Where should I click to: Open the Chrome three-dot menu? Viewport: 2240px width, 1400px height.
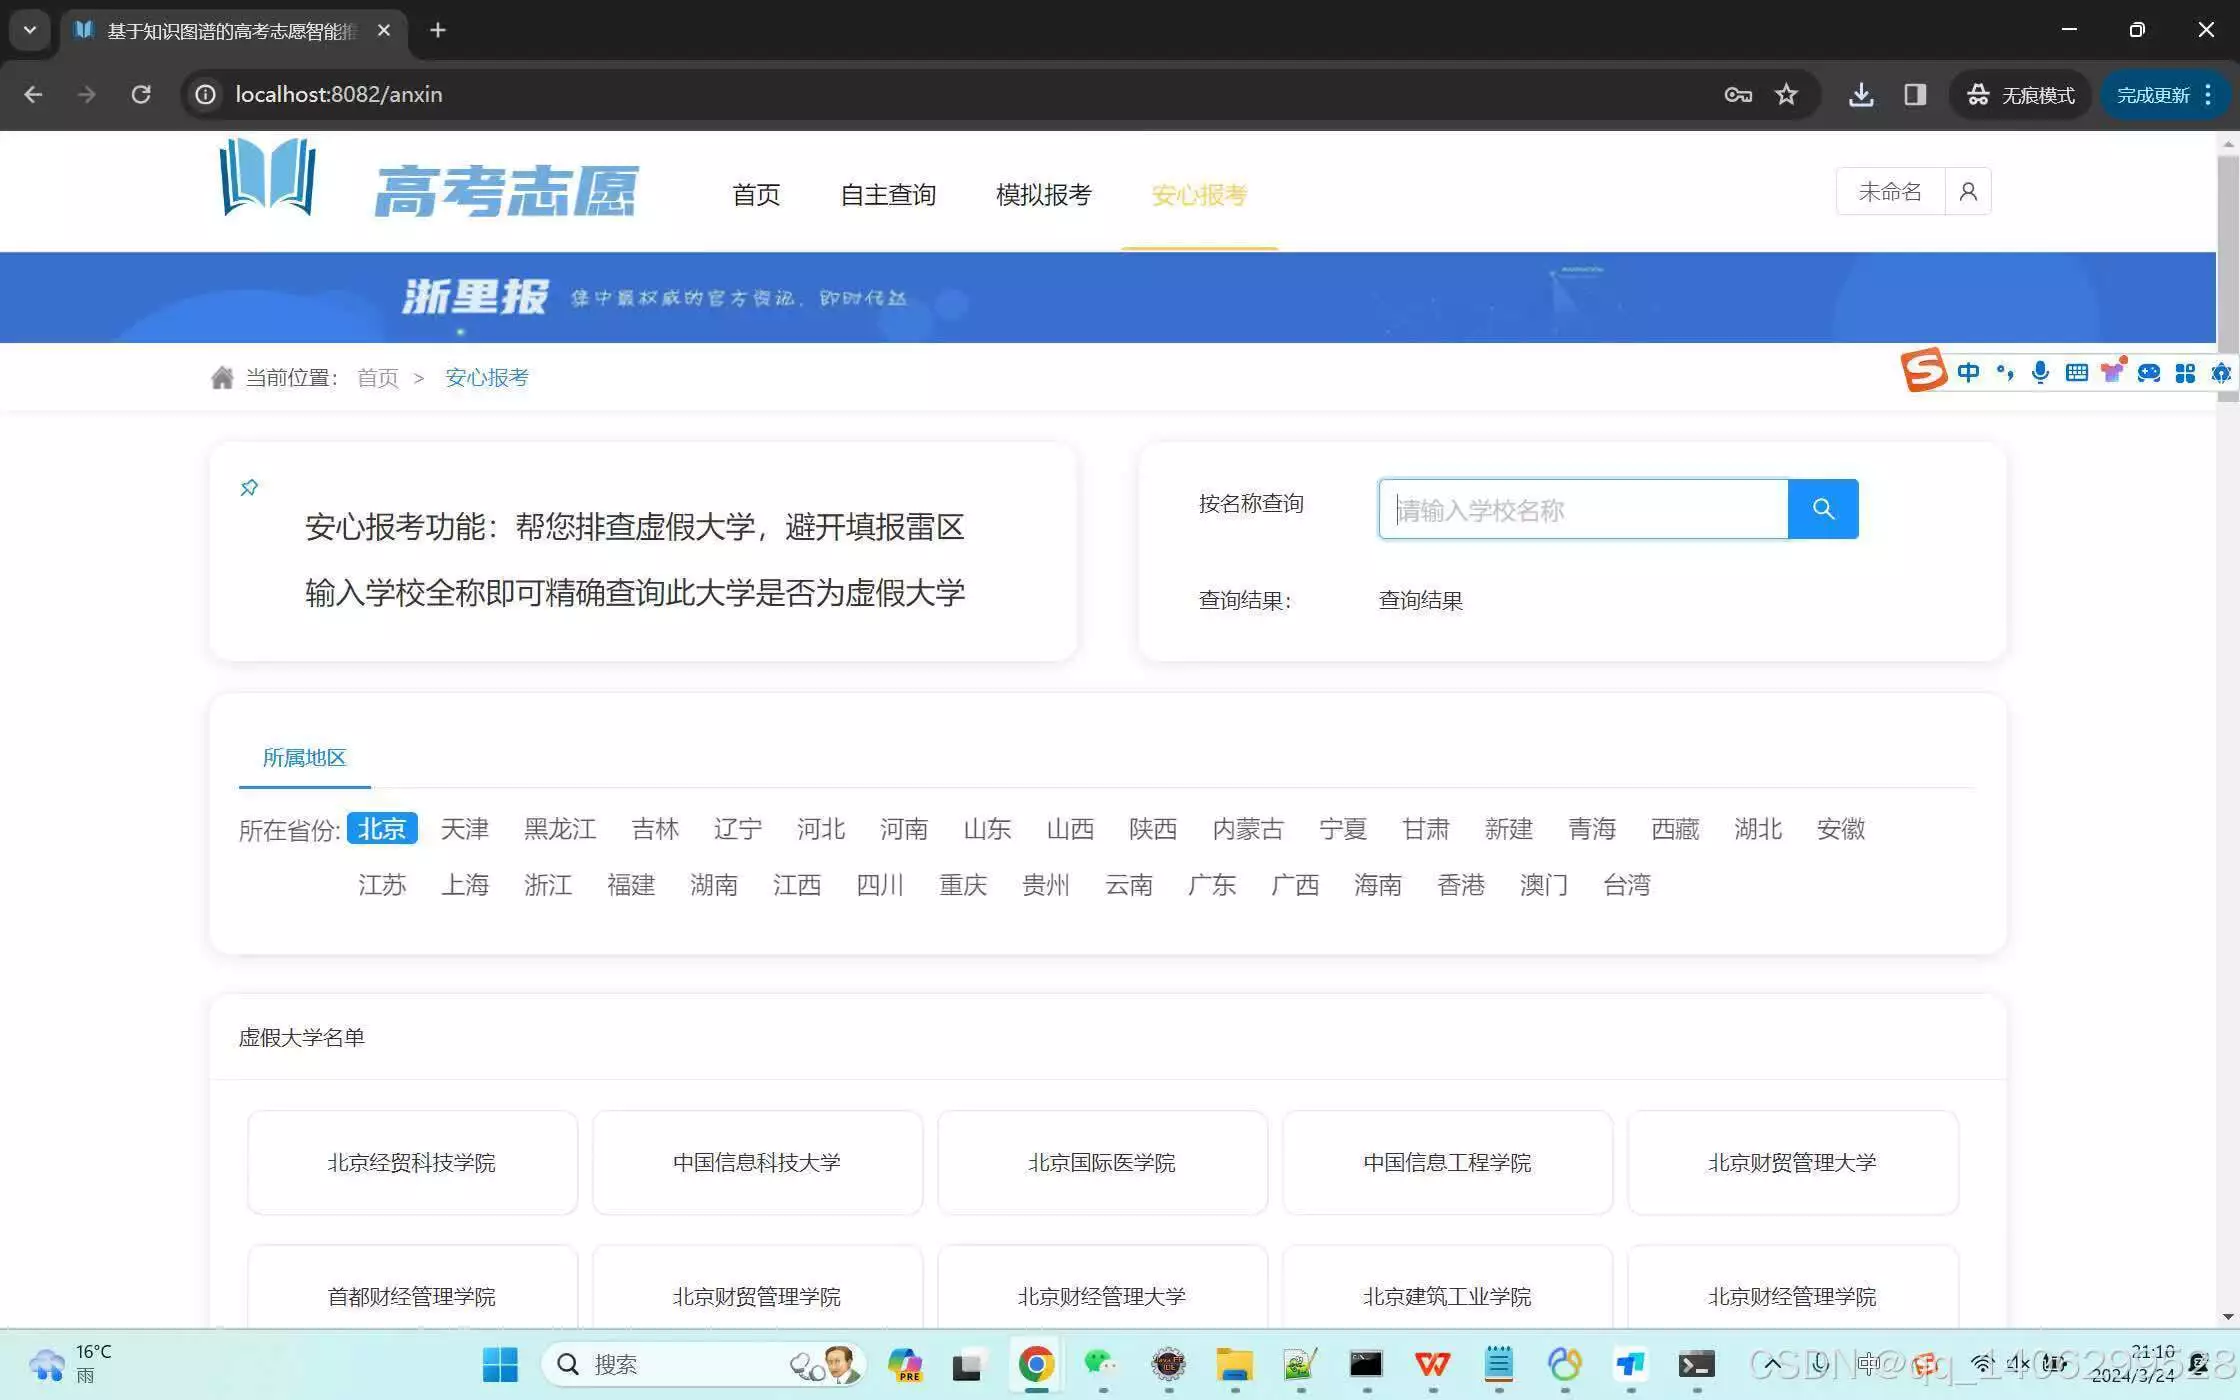2209,94
